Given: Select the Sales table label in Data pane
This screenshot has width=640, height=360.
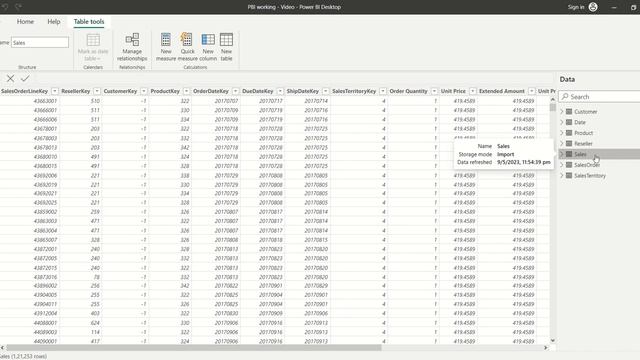Looking at the screenshot, I should [x=580, y=154].
